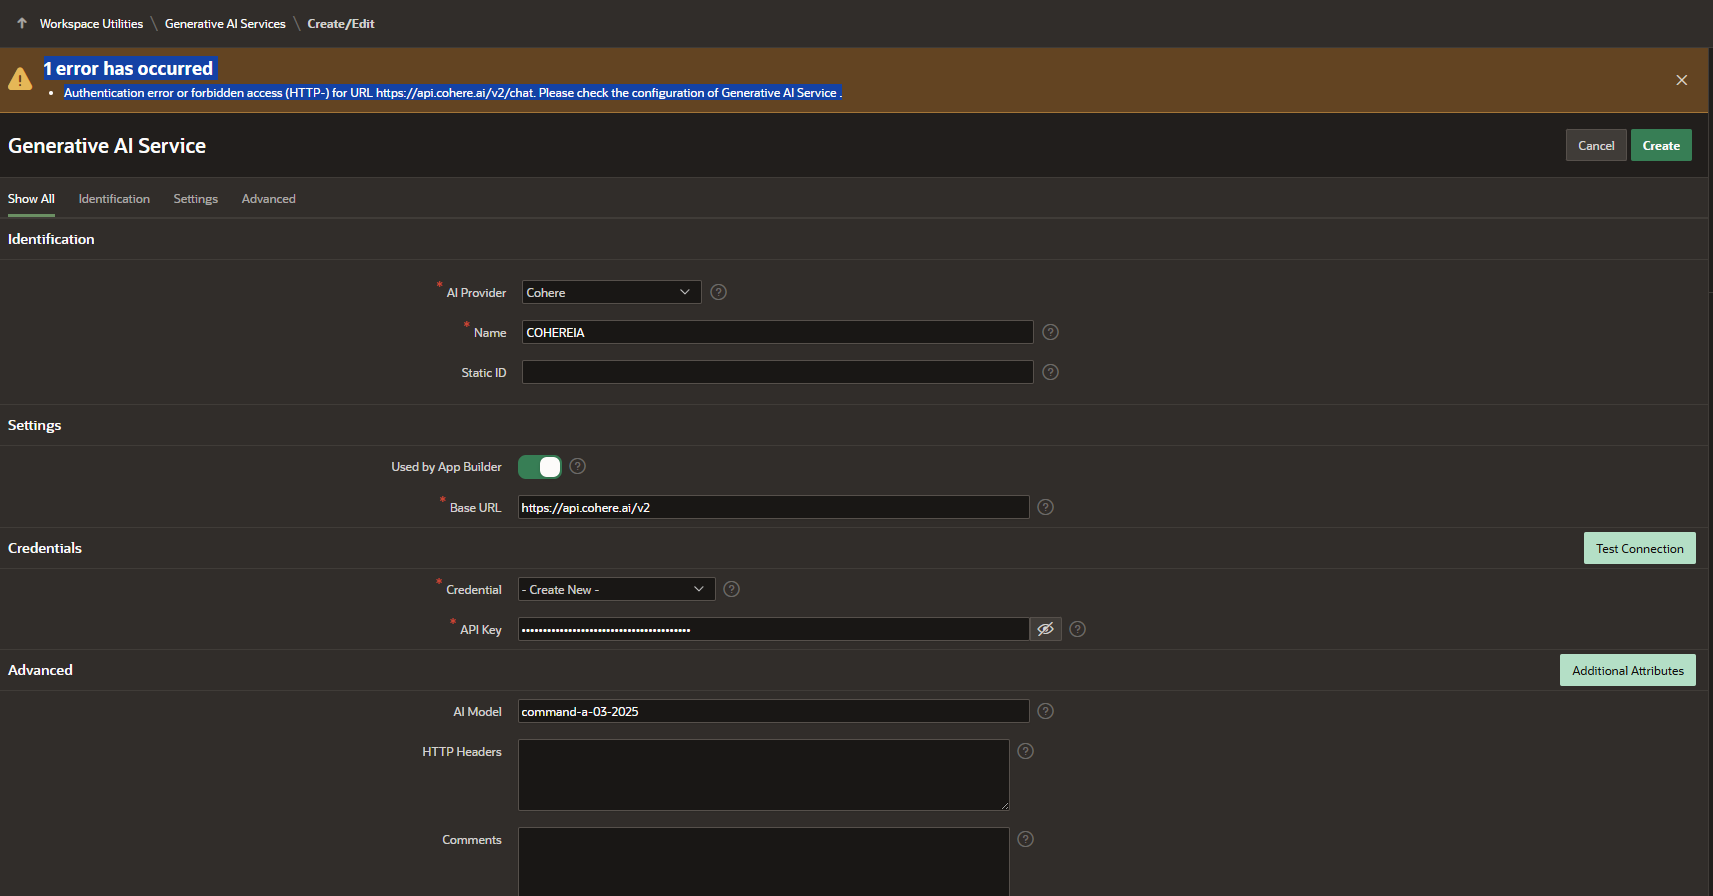Reveal API Key with eye icon

click(1045, 629)
